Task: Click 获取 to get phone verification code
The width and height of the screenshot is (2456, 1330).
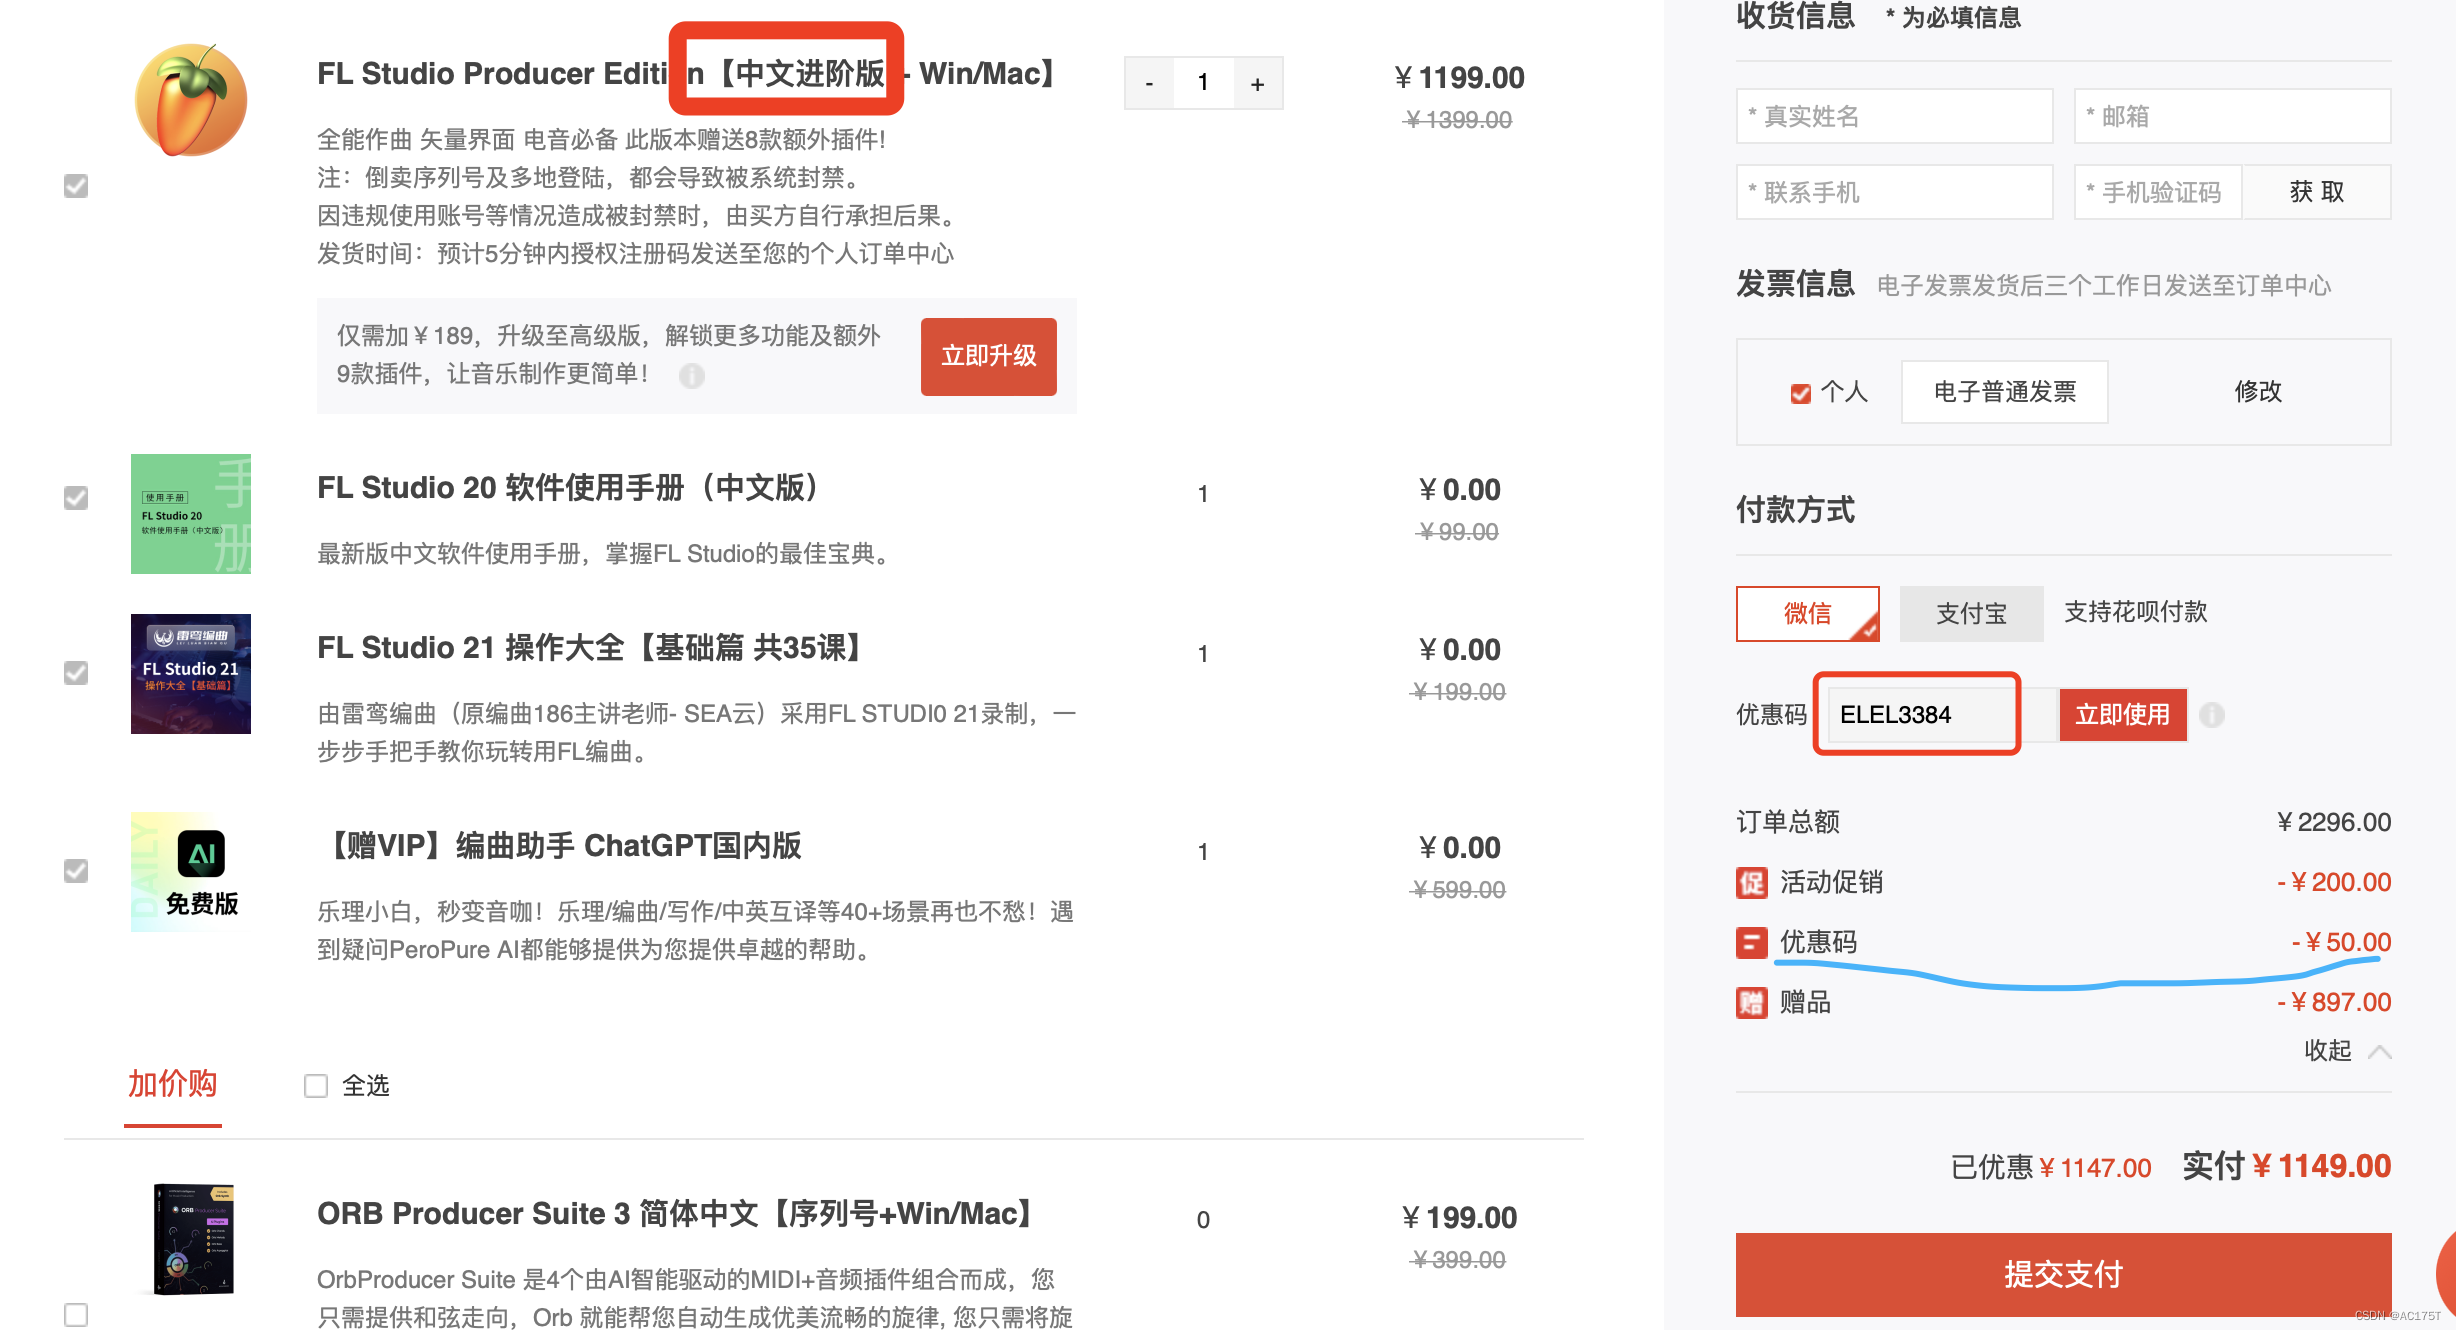Action: pos(2317,192)
